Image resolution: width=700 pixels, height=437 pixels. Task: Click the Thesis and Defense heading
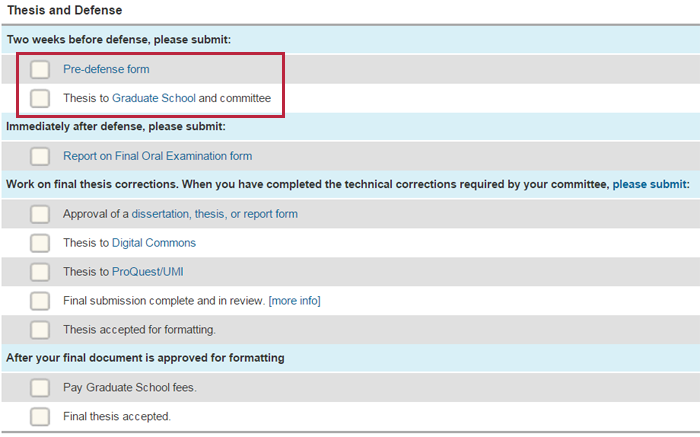click(x=65, y=10)
